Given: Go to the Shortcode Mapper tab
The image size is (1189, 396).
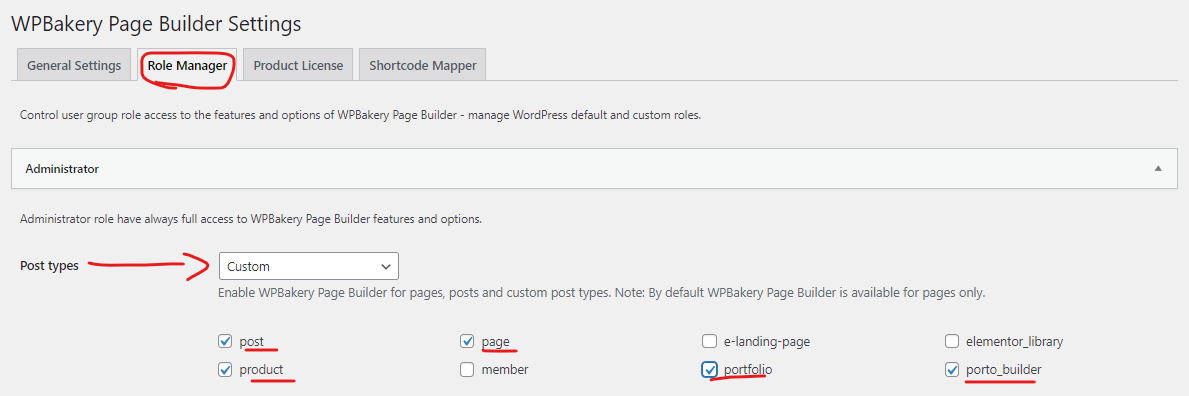Looking at the screenshot, I should [422, 65].
